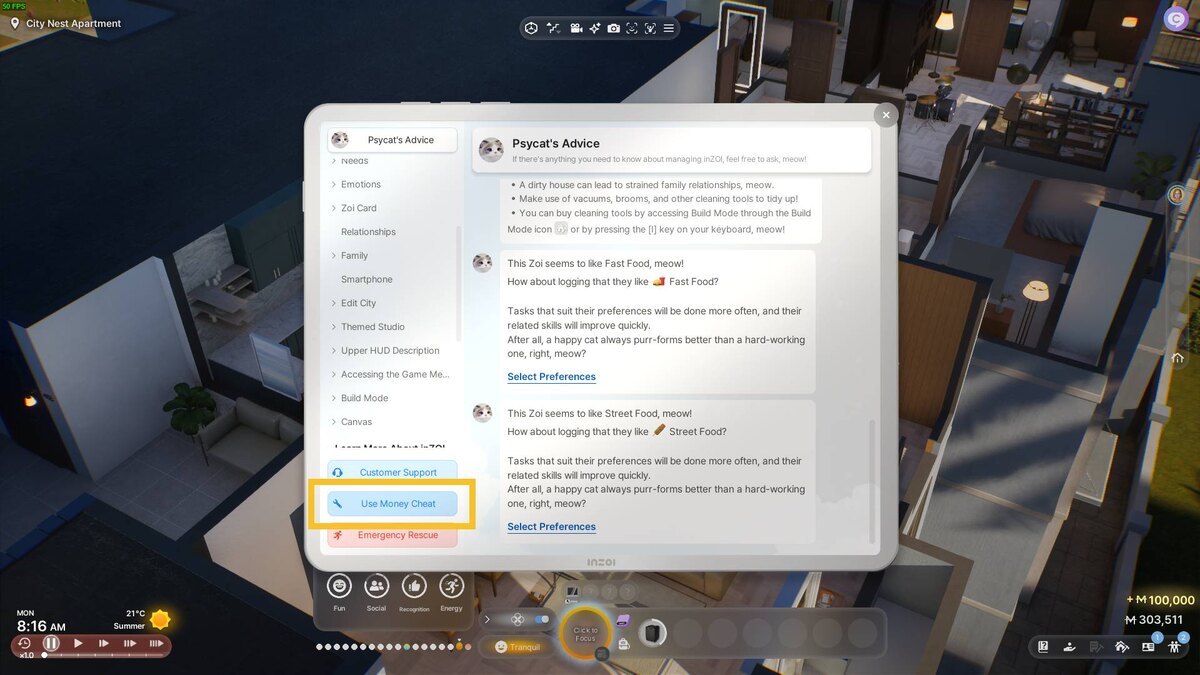1200x675 pixels.
Task: Click the 3D cube view icon in top toolbar
Action: [x=532, y=28]
